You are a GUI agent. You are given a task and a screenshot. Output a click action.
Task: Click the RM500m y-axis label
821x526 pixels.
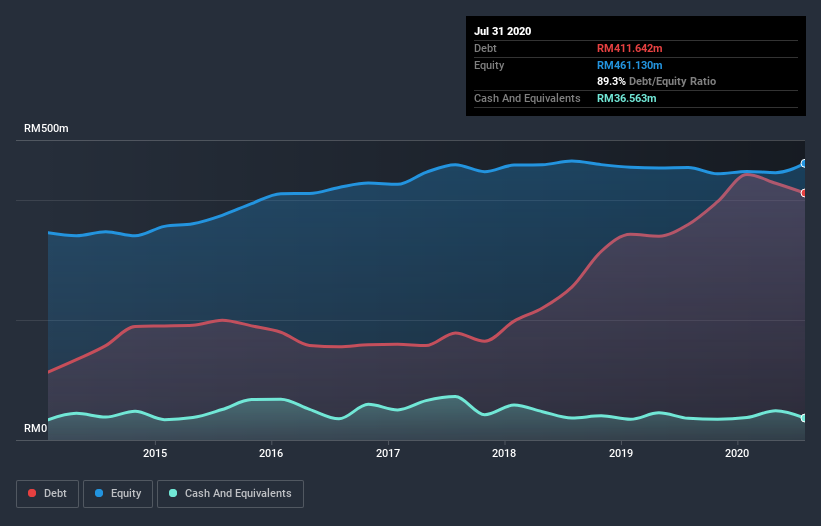pyautogui.click(x=46, y=128)
